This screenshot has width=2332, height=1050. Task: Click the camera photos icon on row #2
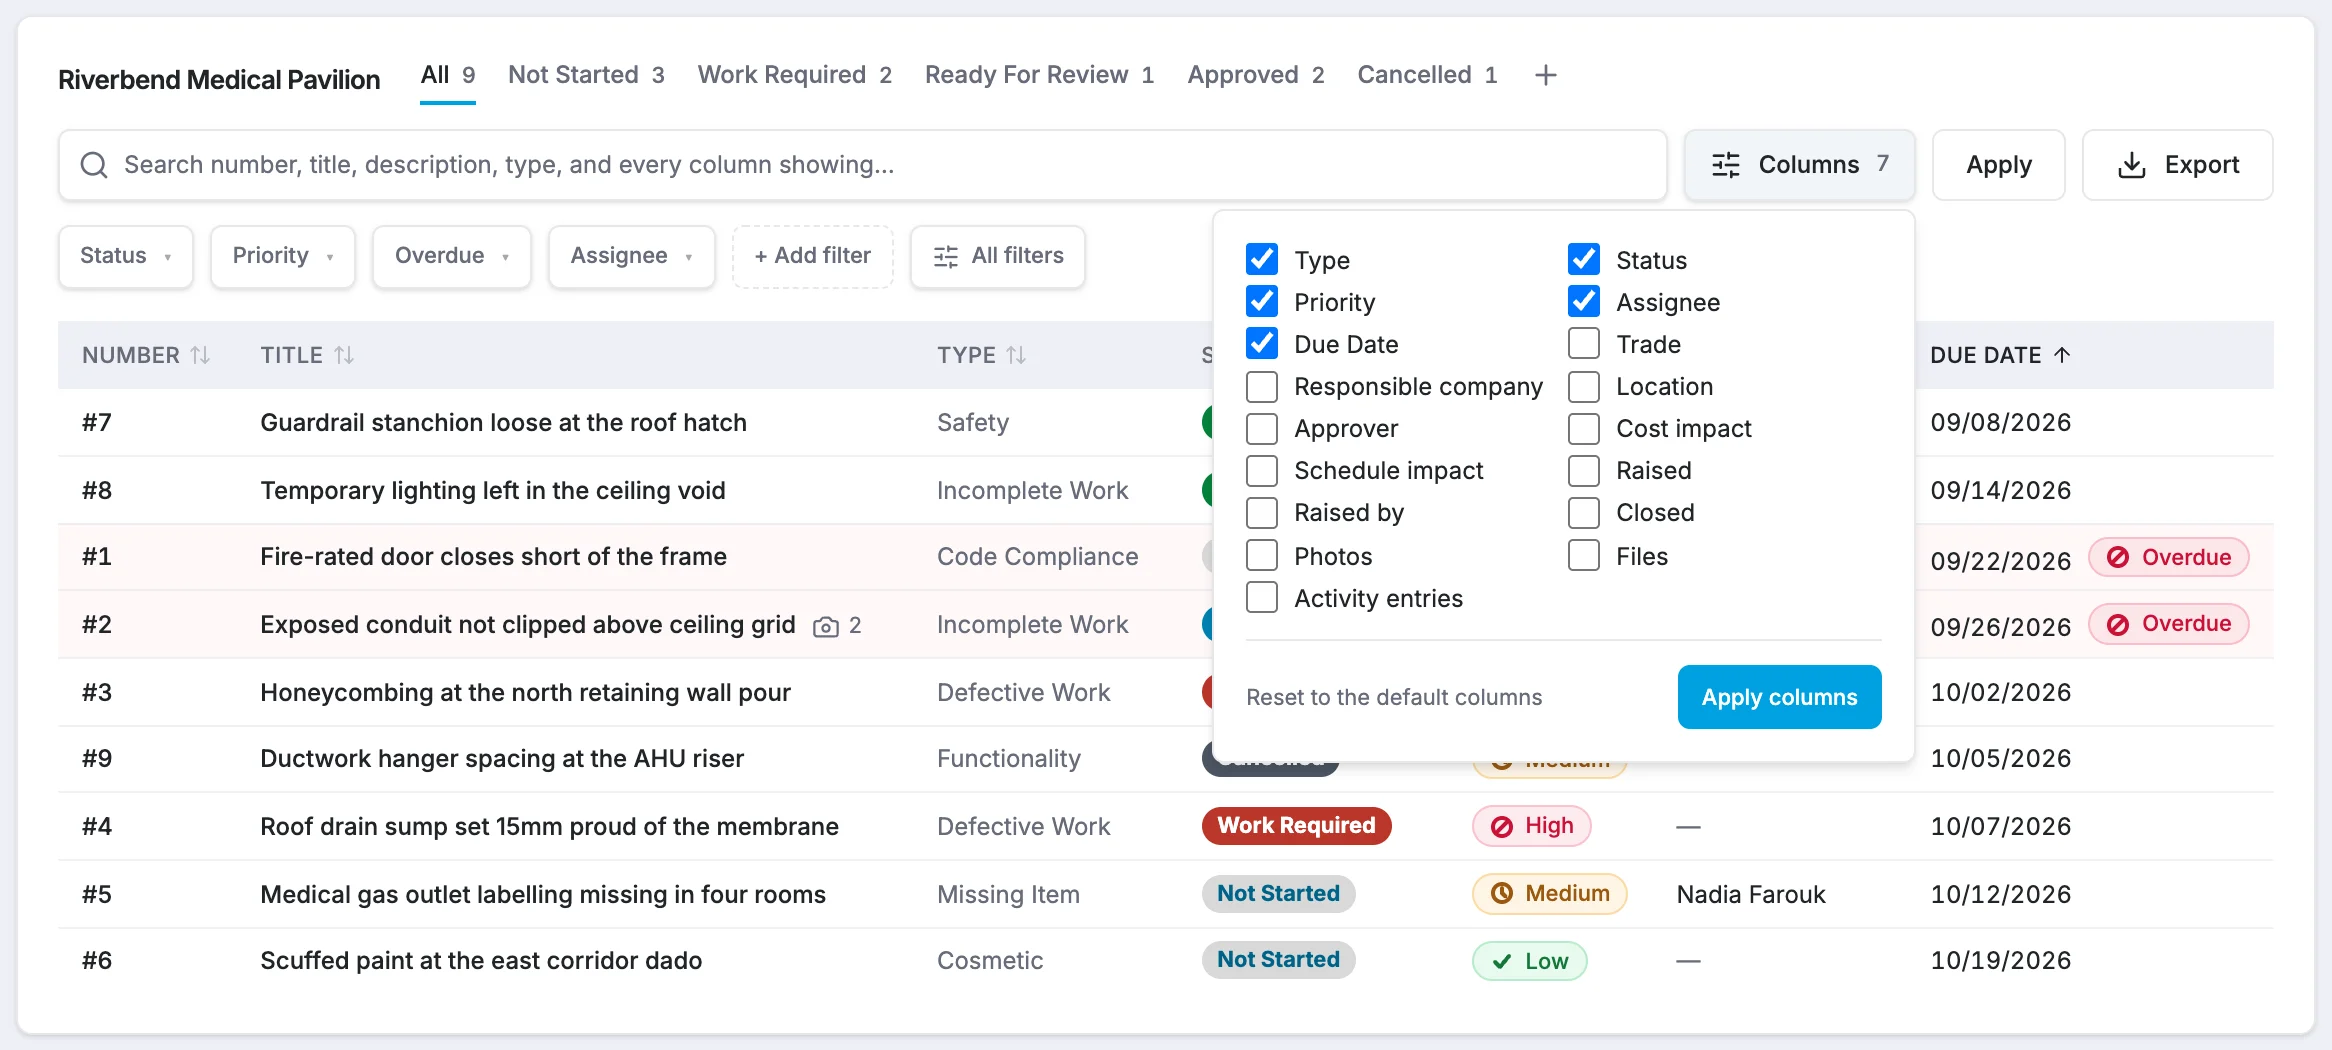point(826,626)
